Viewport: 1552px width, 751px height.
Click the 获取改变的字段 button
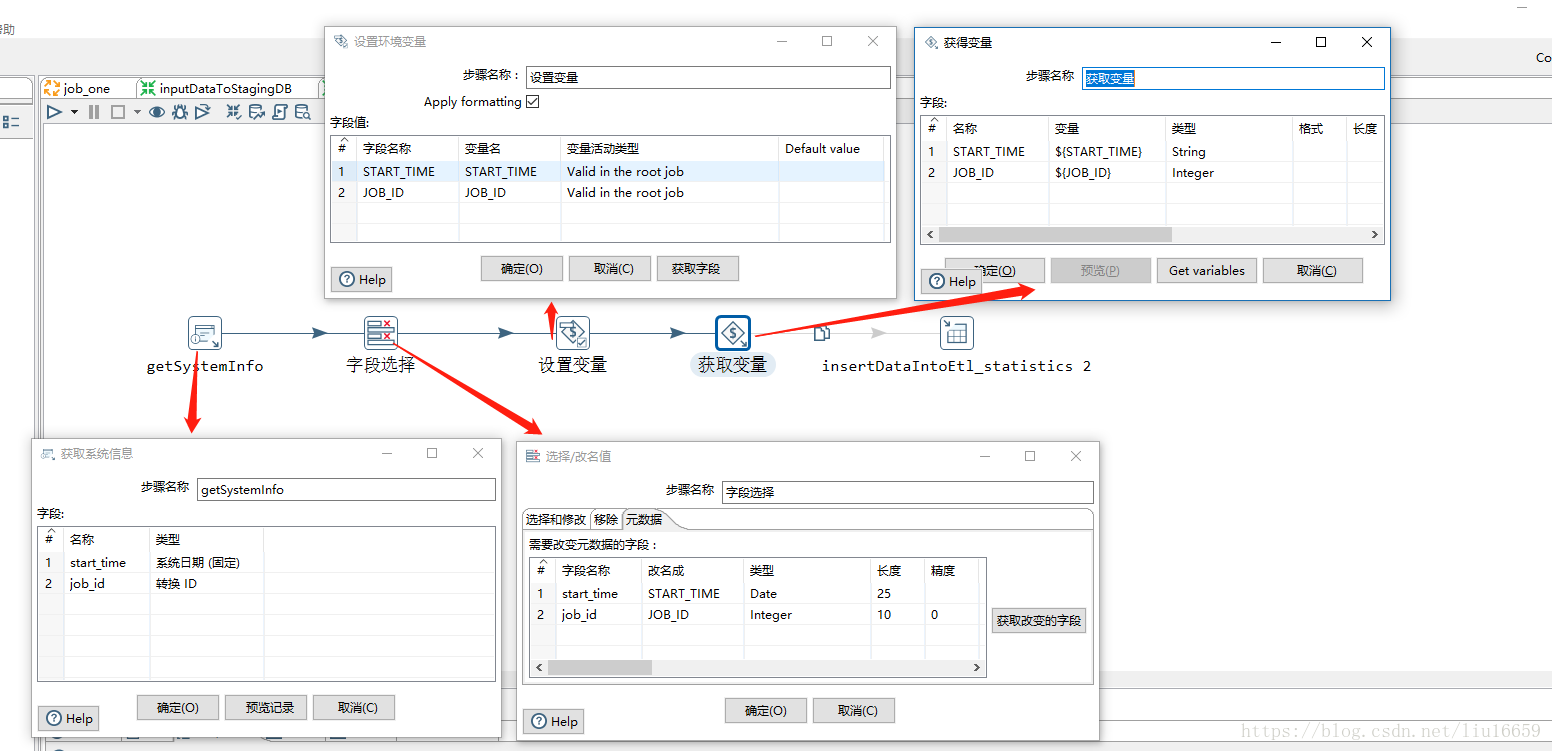tap(1039, 620)
